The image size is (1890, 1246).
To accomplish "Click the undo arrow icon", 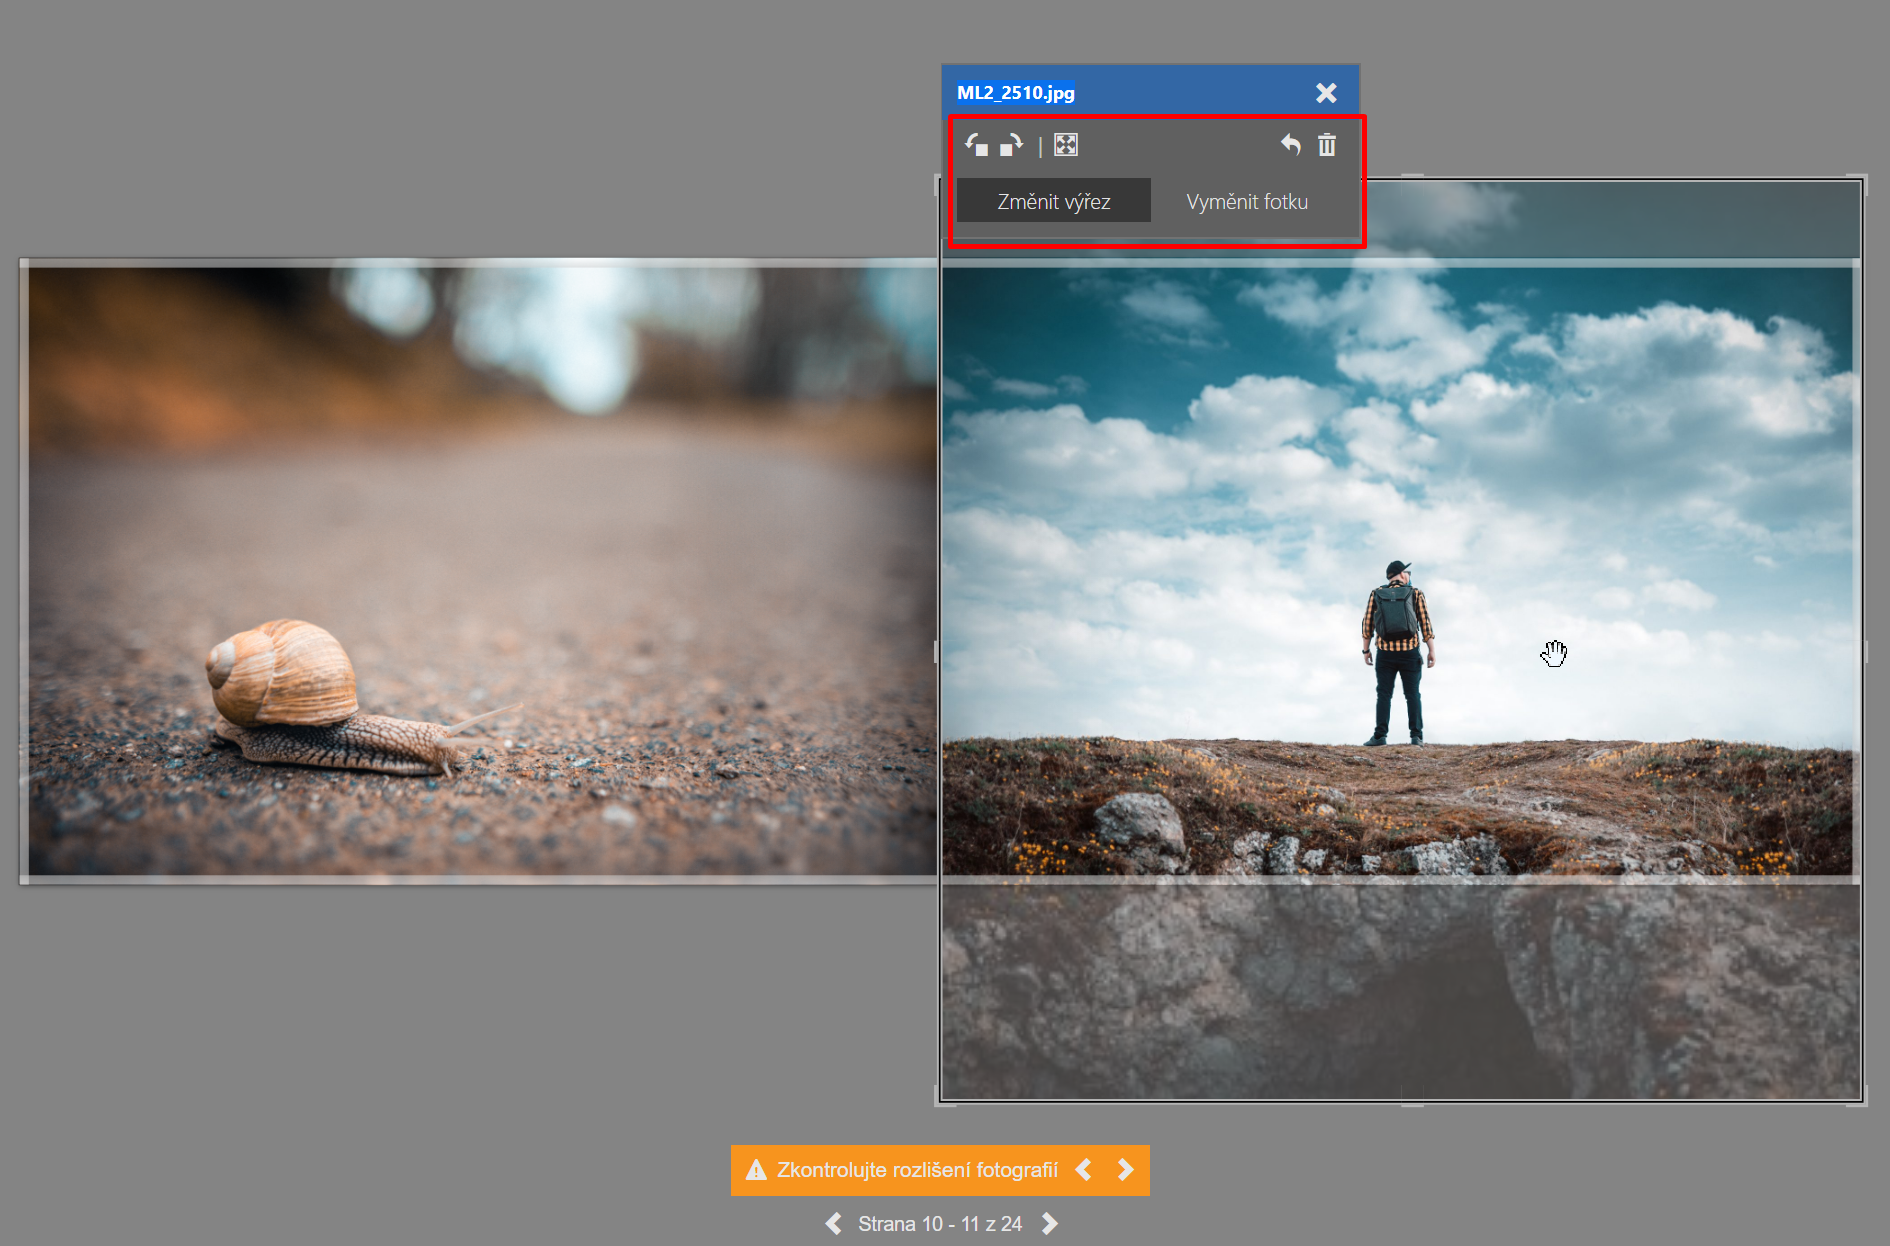I will (x=1290, y=145).
